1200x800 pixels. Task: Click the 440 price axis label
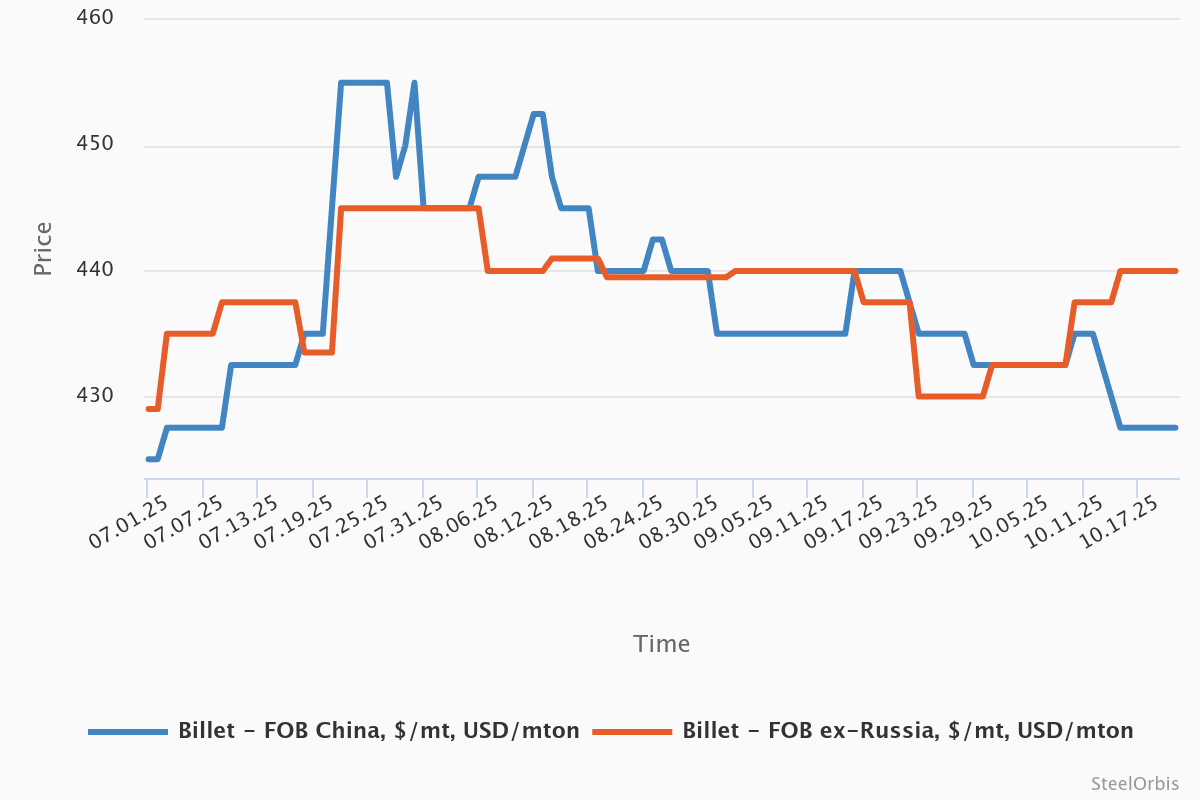(x=95, y=270)
